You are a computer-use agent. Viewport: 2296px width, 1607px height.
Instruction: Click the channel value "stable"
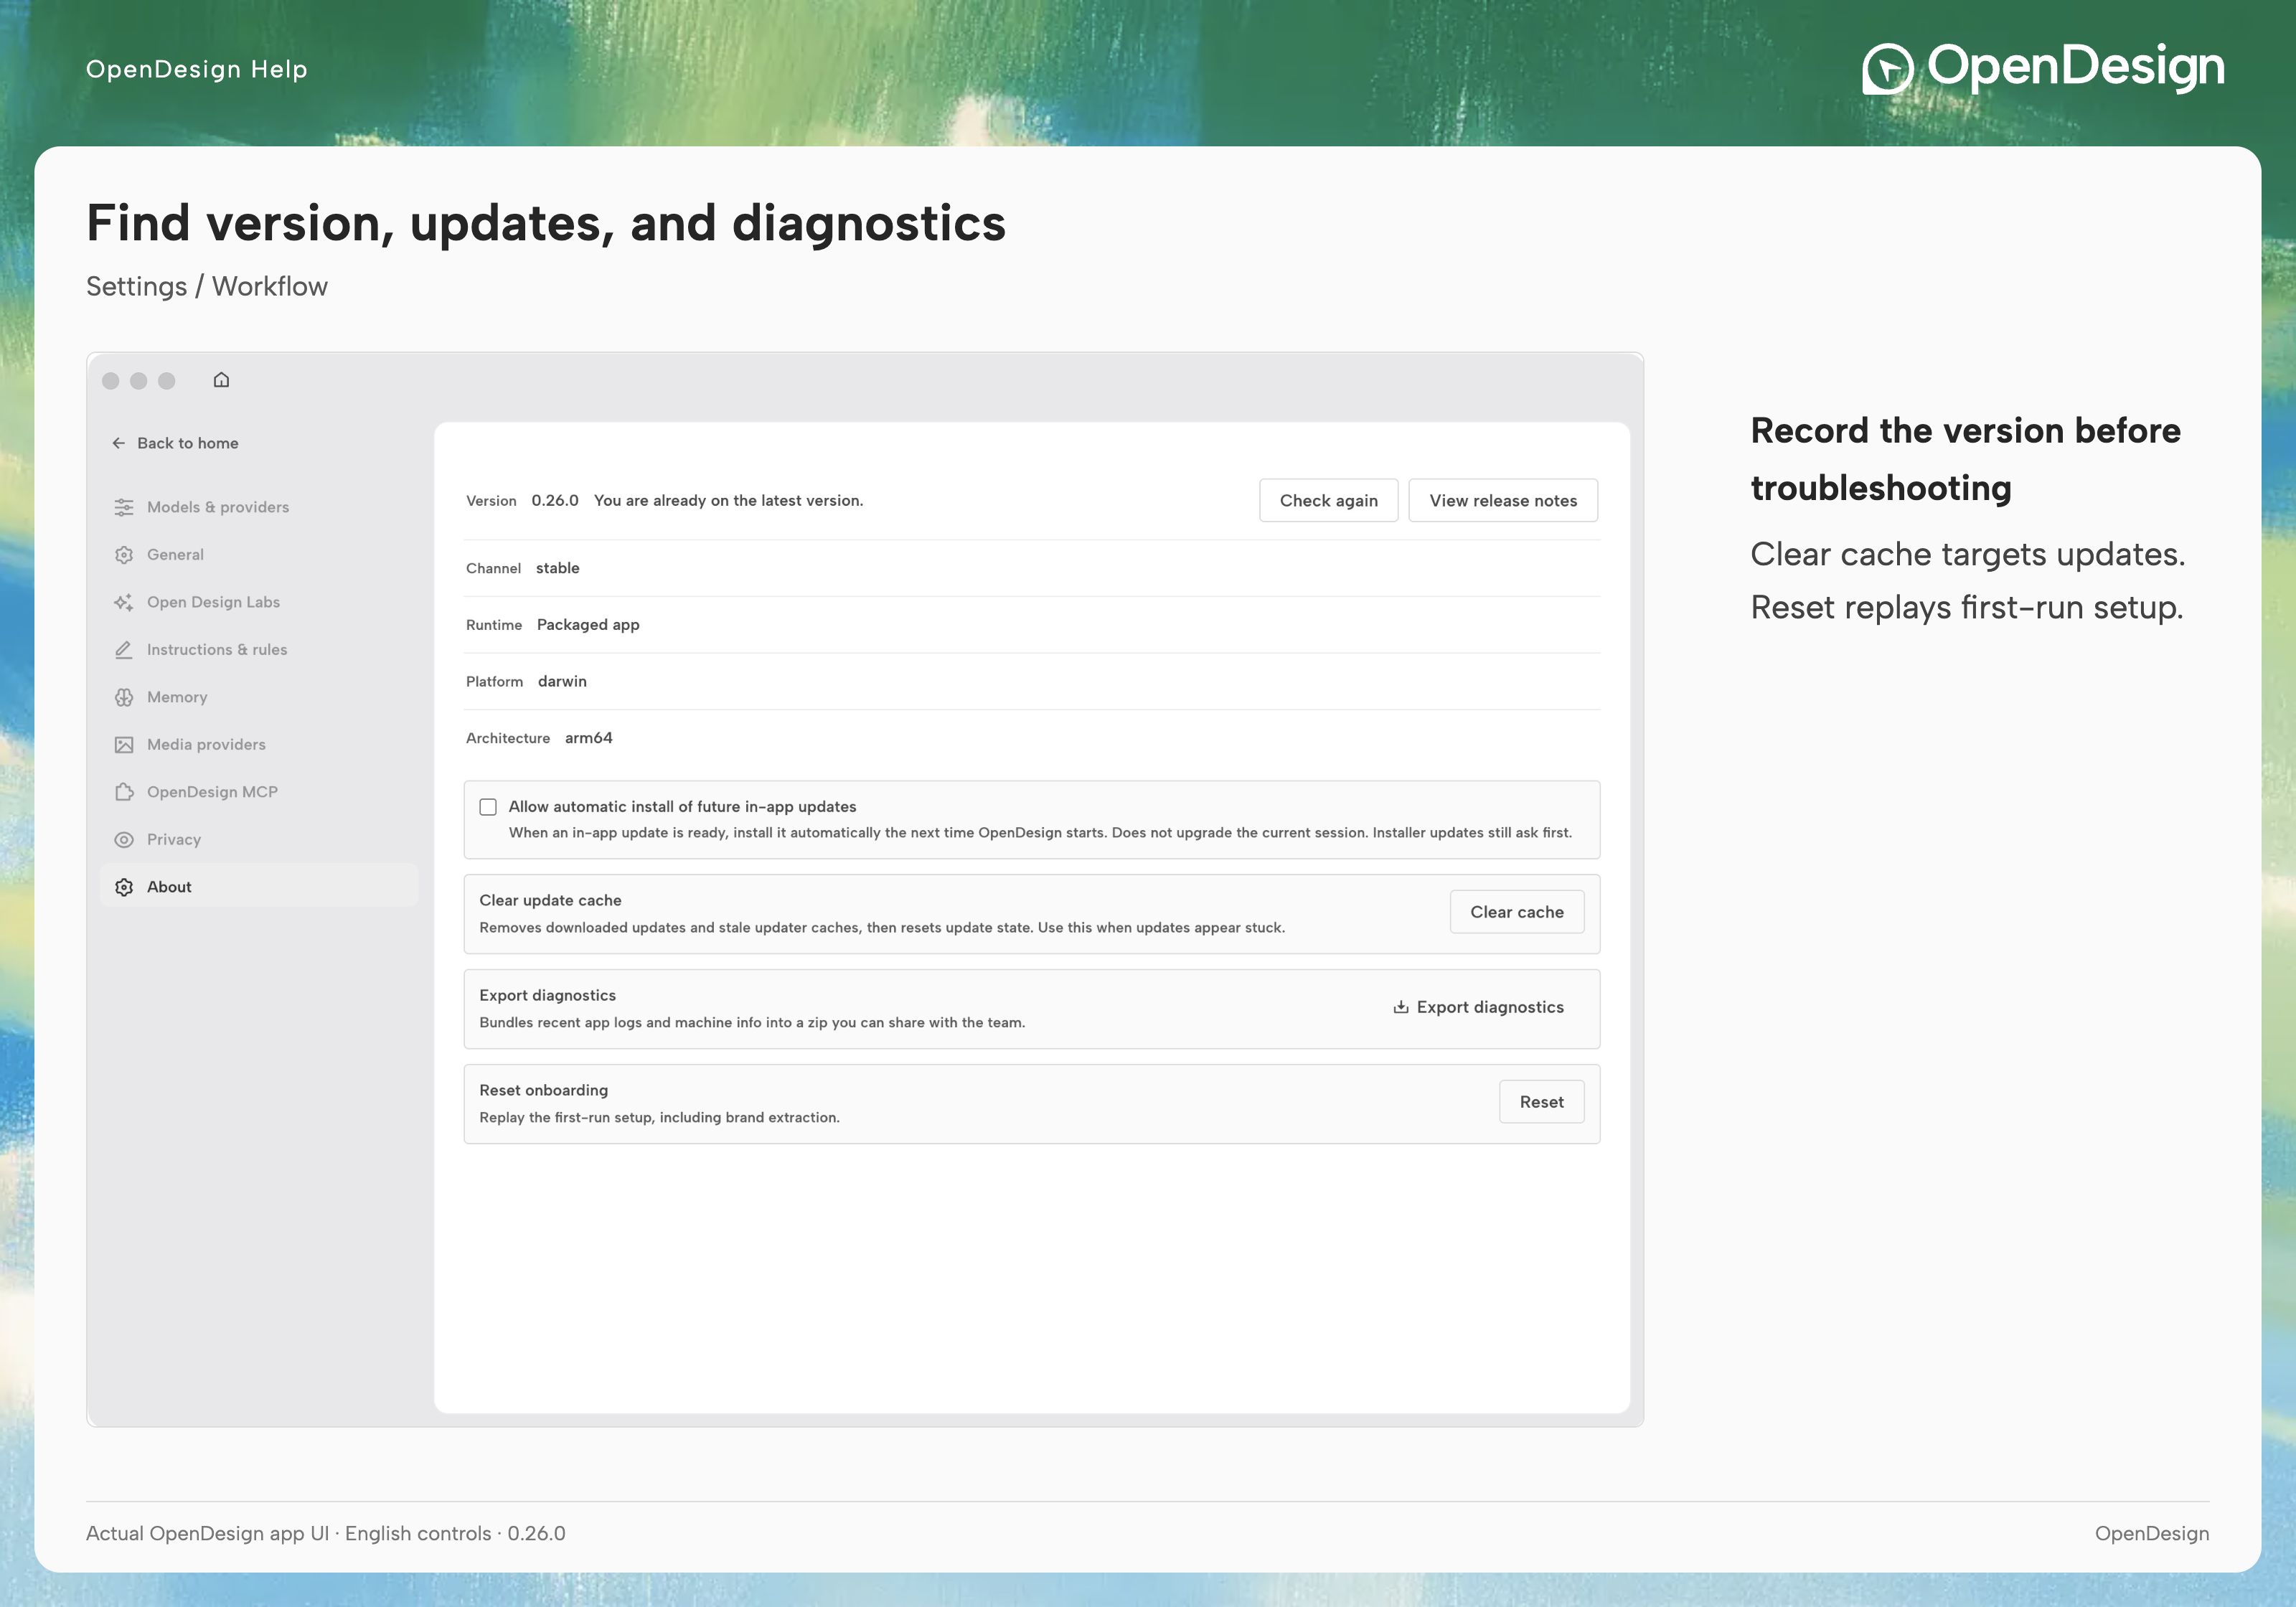(558, 568)
